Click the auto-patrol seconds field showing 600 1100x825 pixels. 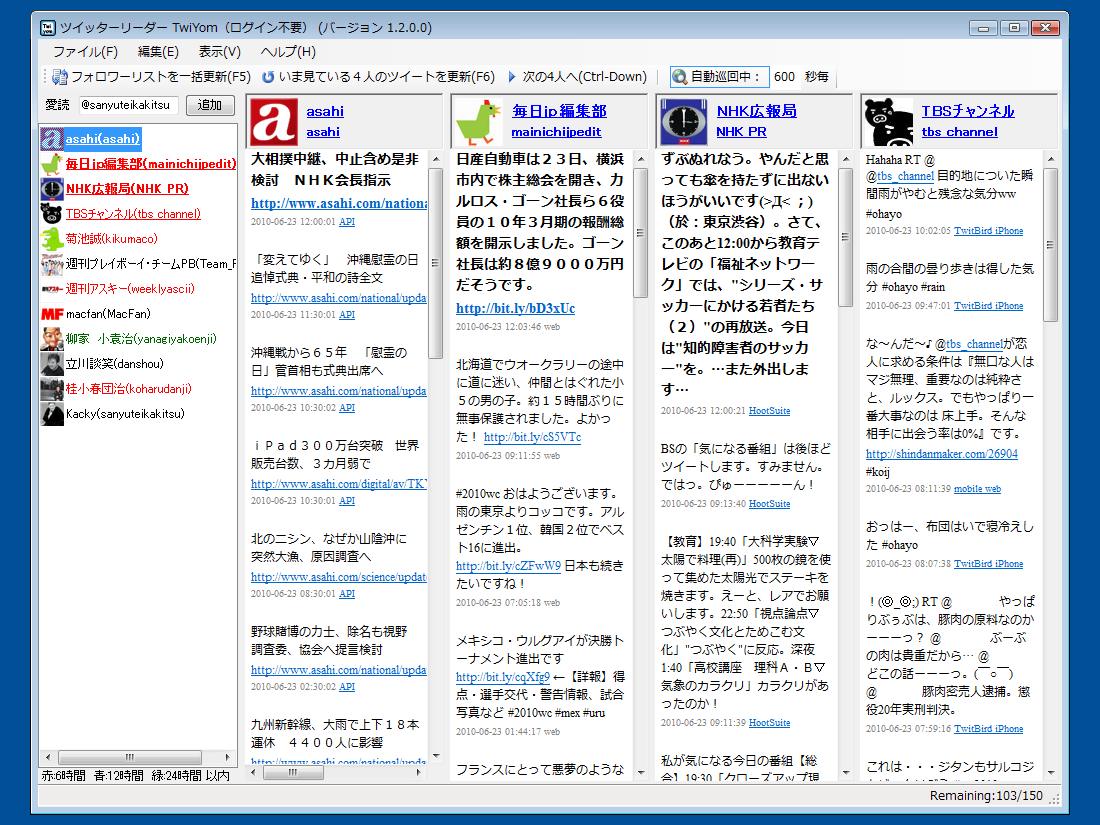pyautogui.click(x=784, y=76)
